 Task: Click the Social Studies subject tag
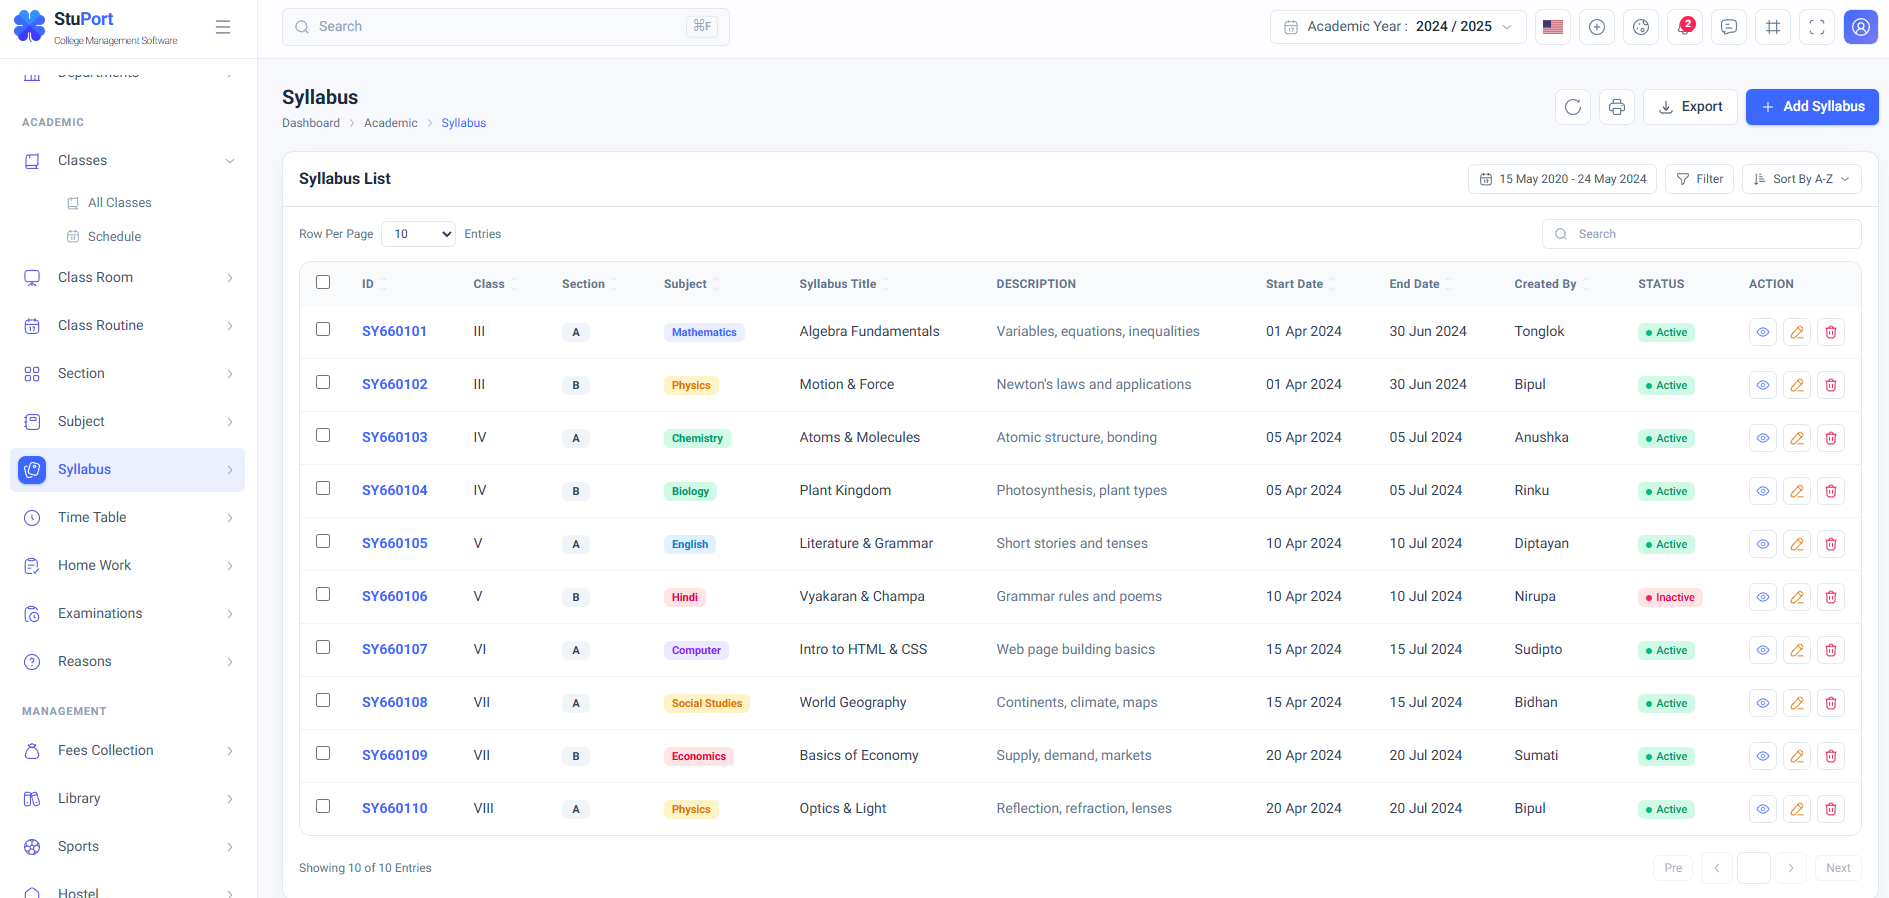point(707,703)
